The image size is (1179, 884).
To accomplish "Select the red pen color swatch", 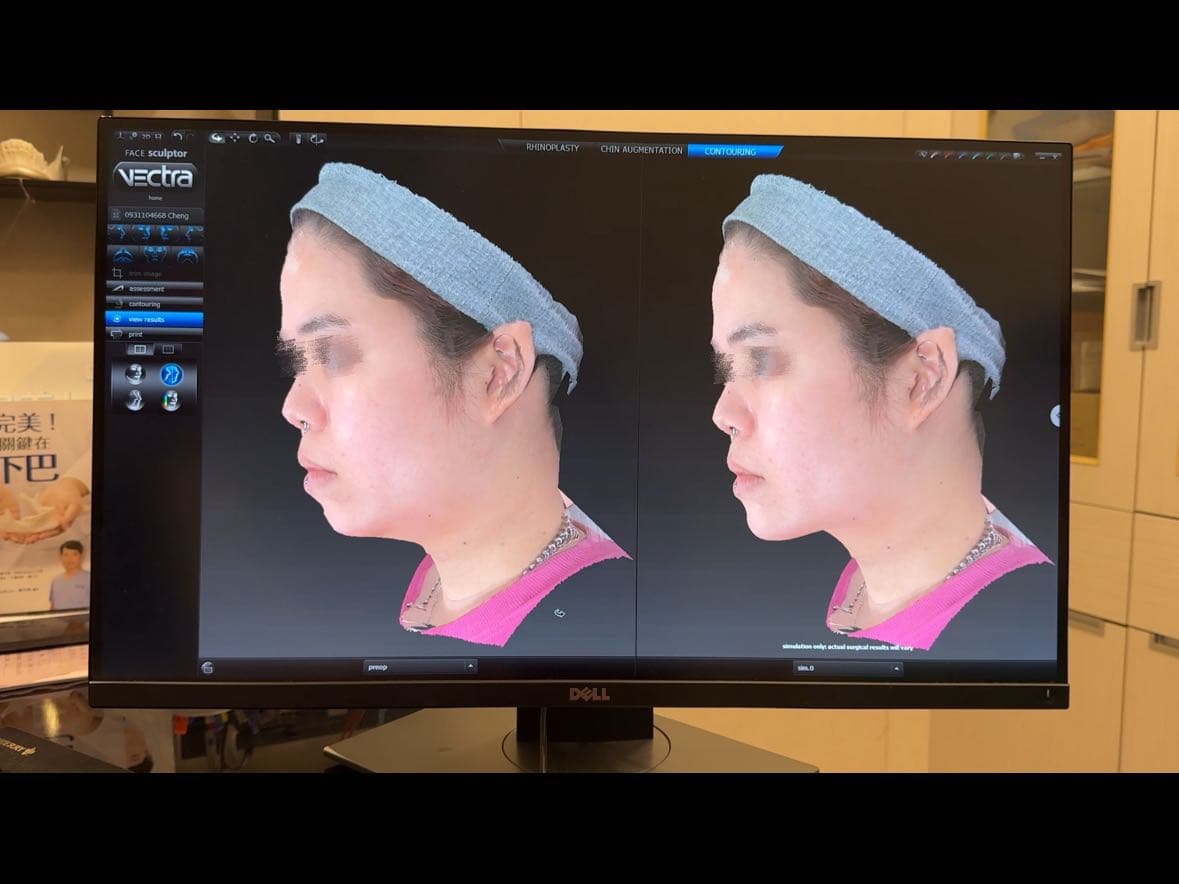I will coord(949,156).
